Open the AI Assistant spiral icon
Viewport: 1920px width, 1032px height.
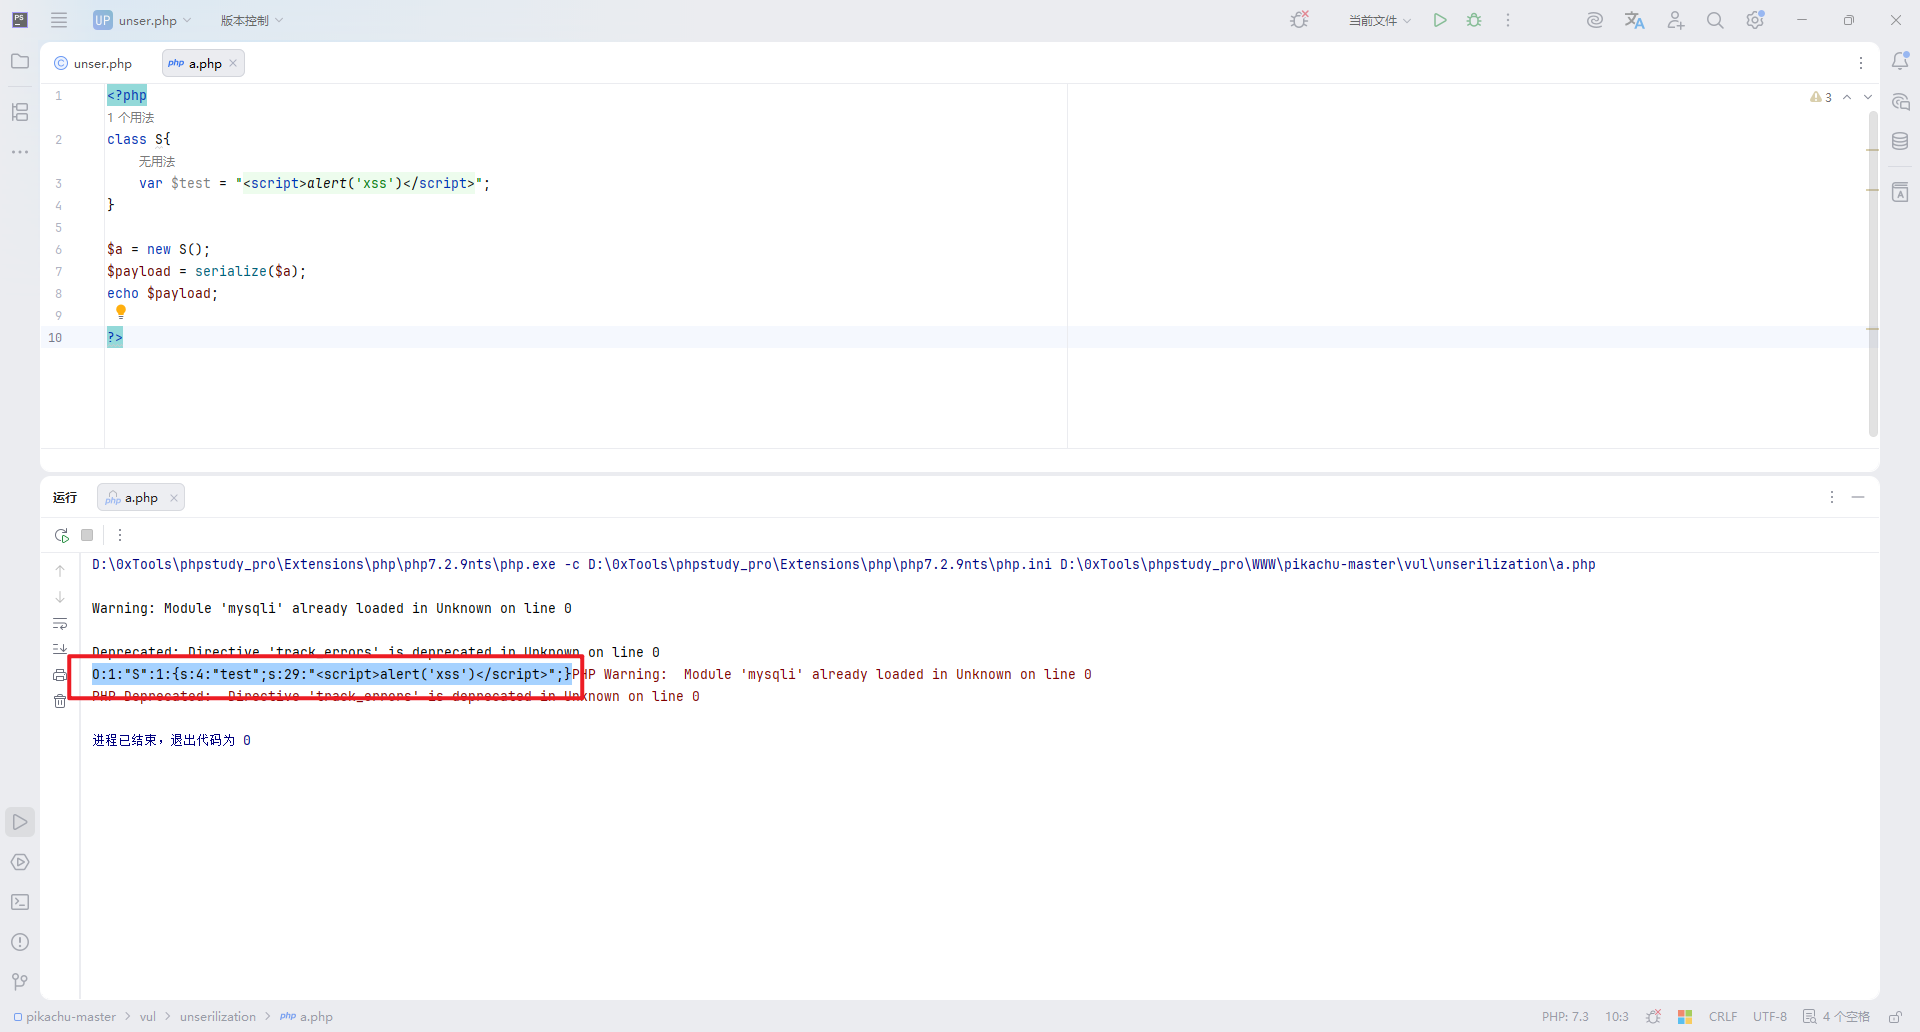1595,20
